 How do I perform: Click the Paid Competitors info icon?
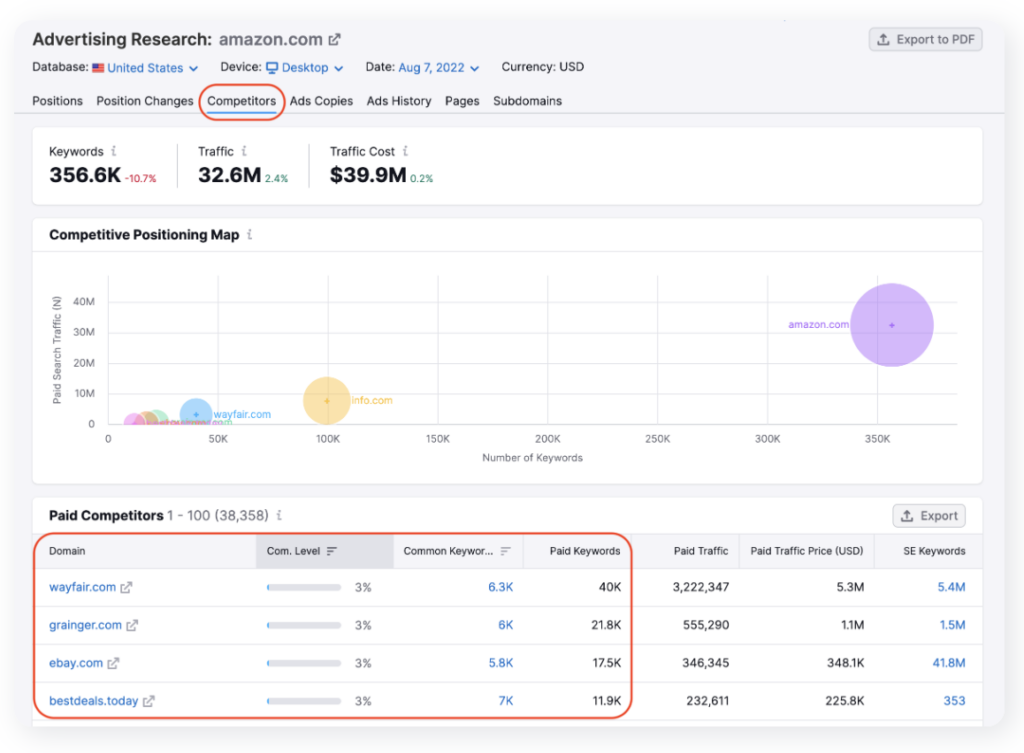279,515
